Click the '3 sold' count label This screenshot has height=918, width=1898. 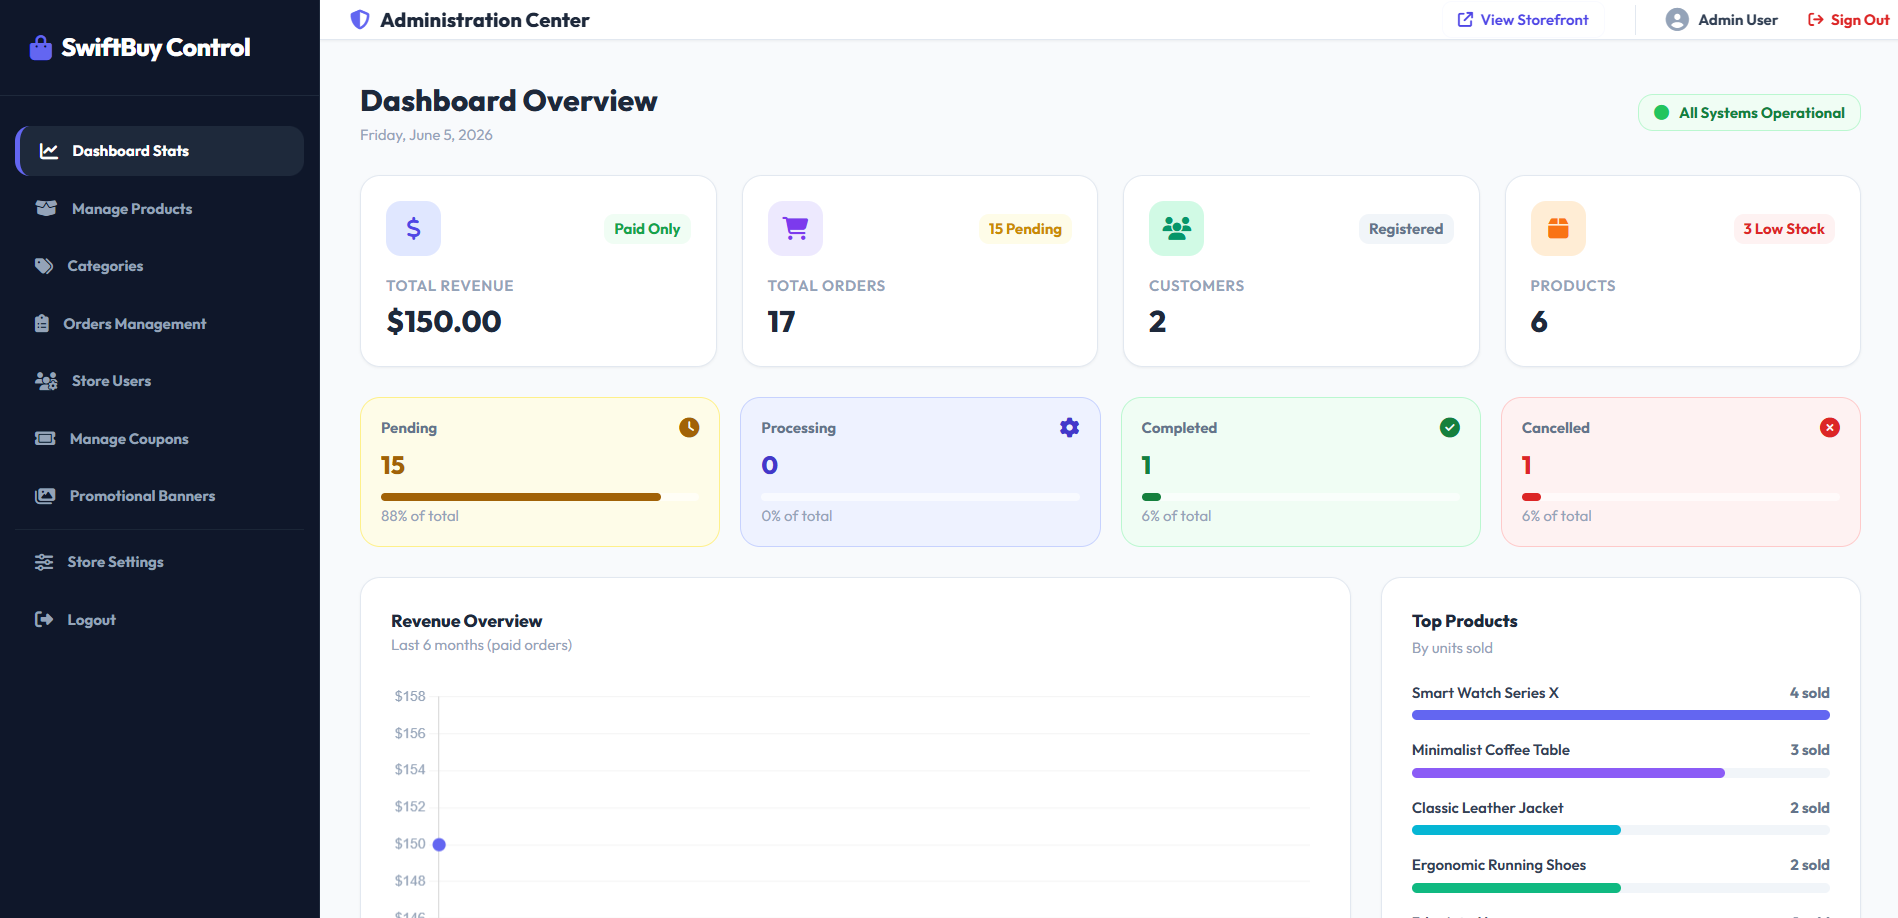coord(1810,750)
